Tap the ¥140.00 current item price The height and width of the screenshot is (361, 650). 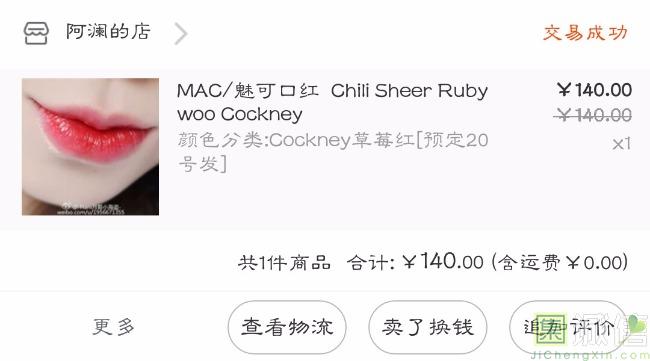tap(594, 90)
